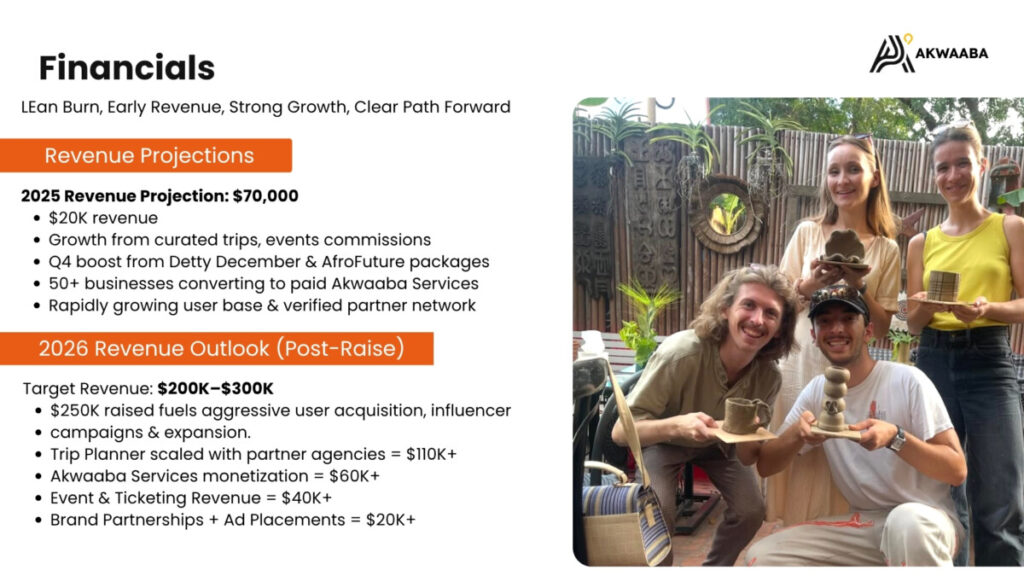Click the pottery group photo
1024x576 pixels.
[798, 332]
